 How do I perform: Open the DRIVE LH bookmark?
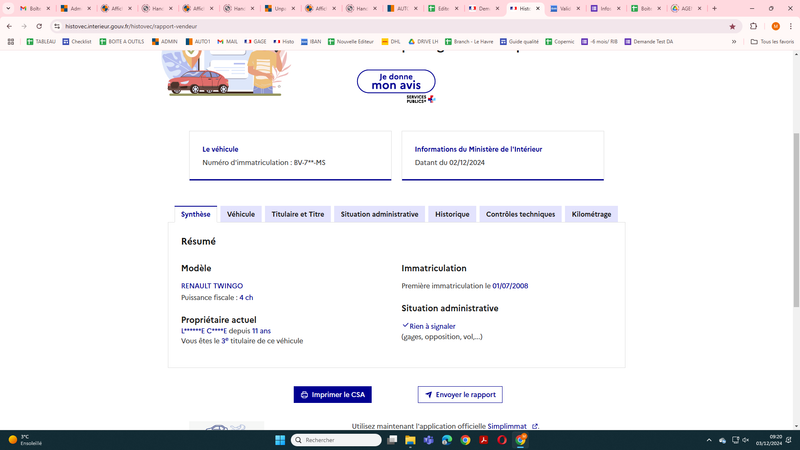click(x=423, y=42)
